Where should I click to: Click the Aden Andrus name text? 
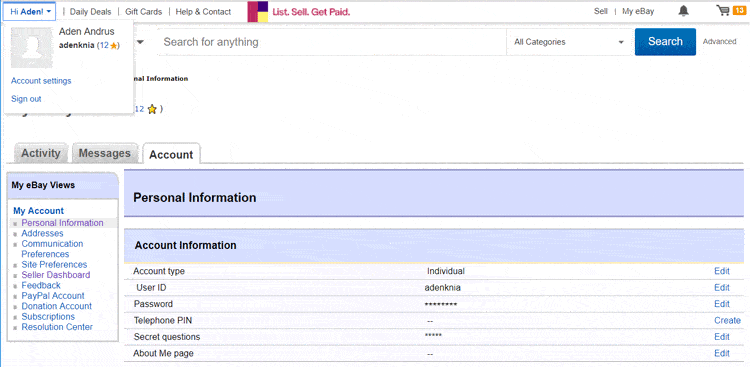coord(87,32)
